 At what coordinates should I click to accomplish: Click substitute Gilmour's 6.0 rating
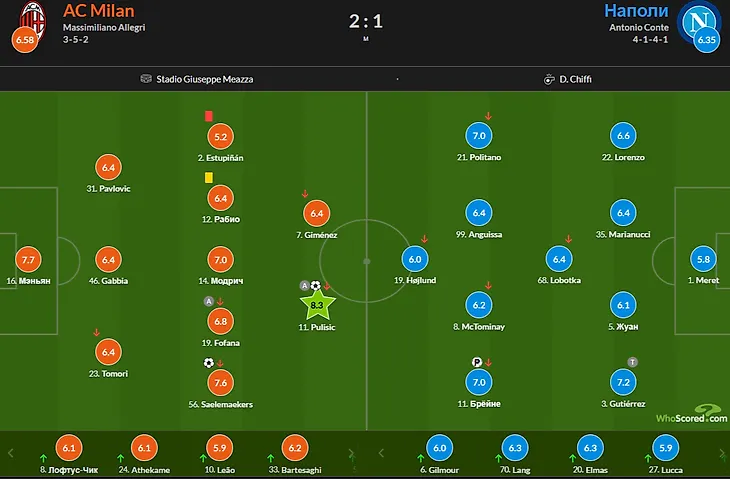click(439, 449)
